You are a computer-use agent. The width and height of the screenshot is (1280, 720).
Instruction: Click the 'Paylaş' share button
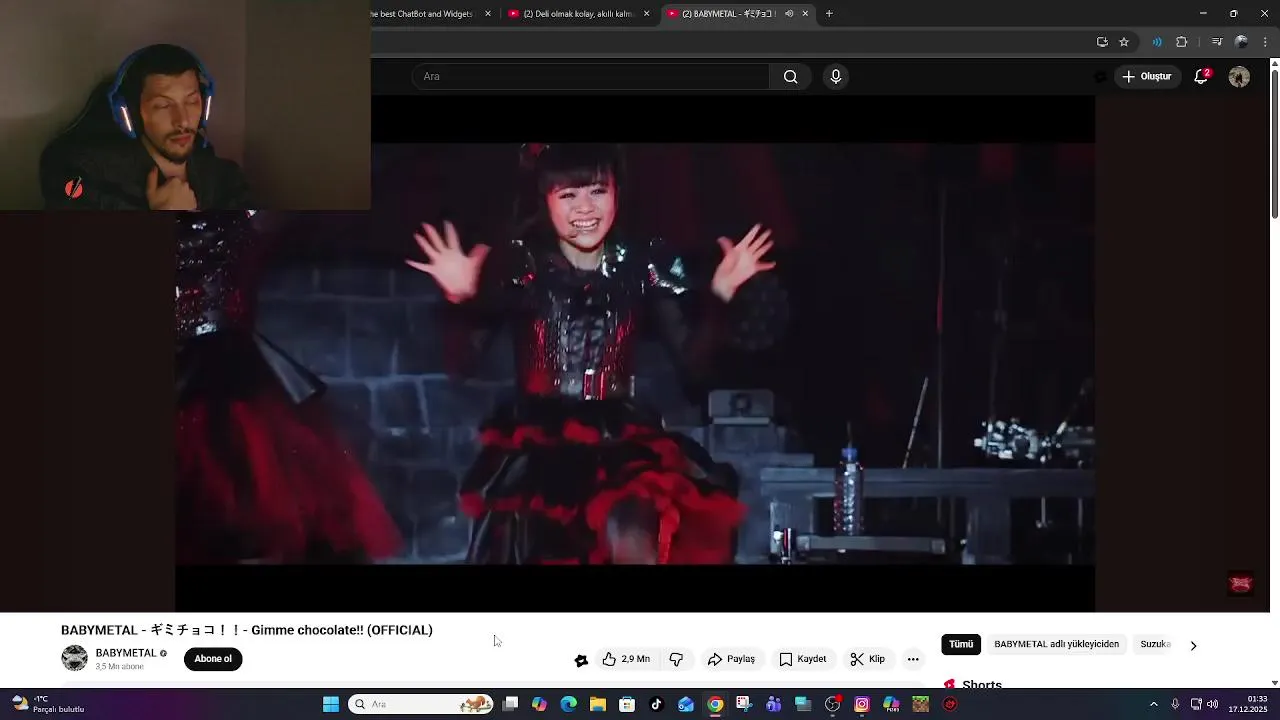(731, 659)
